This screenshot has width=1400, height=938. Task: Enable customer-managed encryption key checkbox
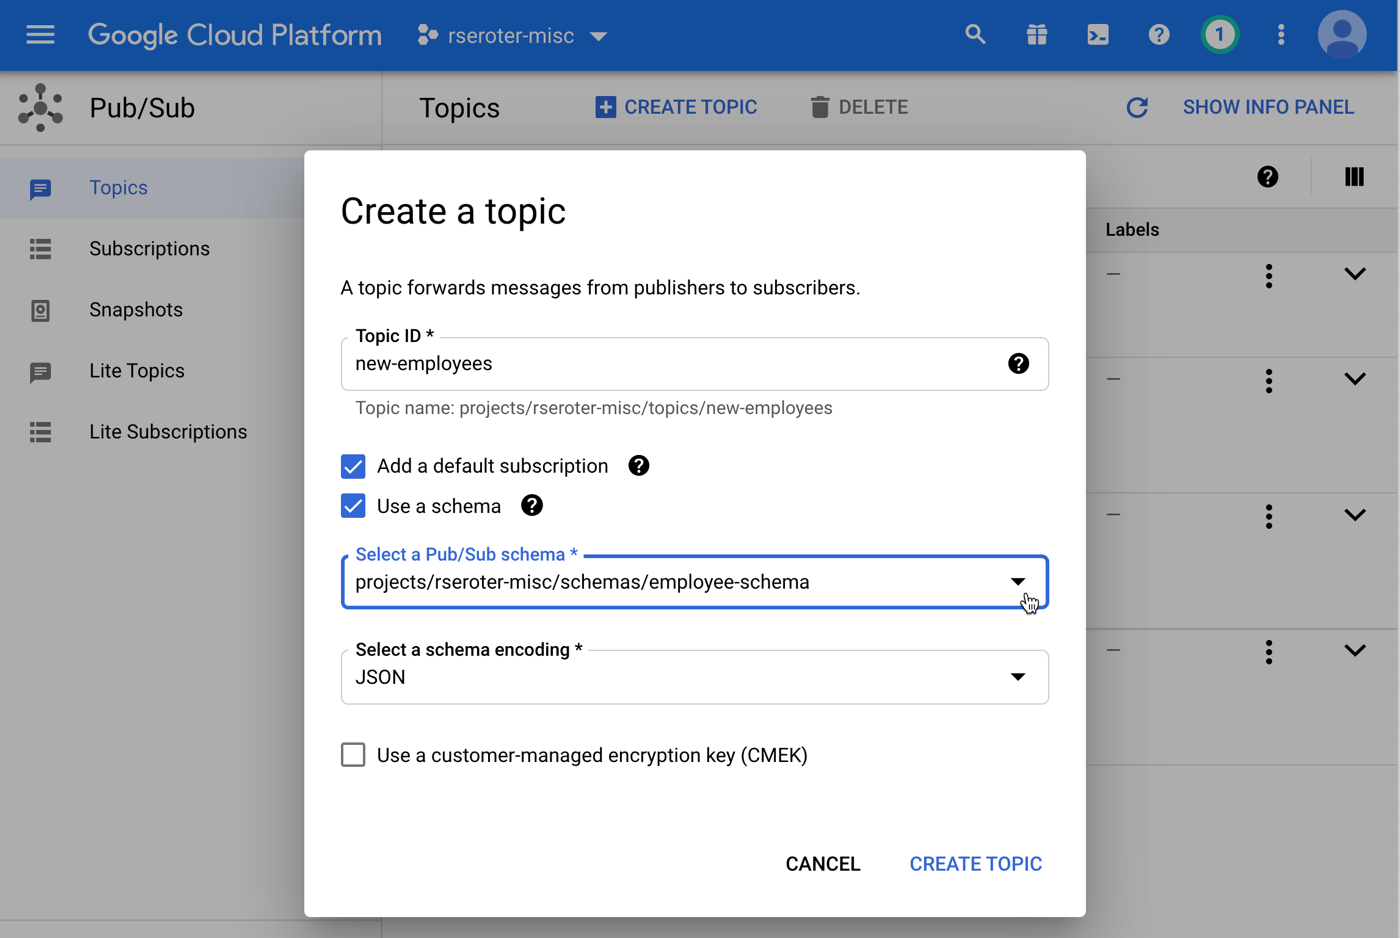pyautogui.click(x=353, y=755)
